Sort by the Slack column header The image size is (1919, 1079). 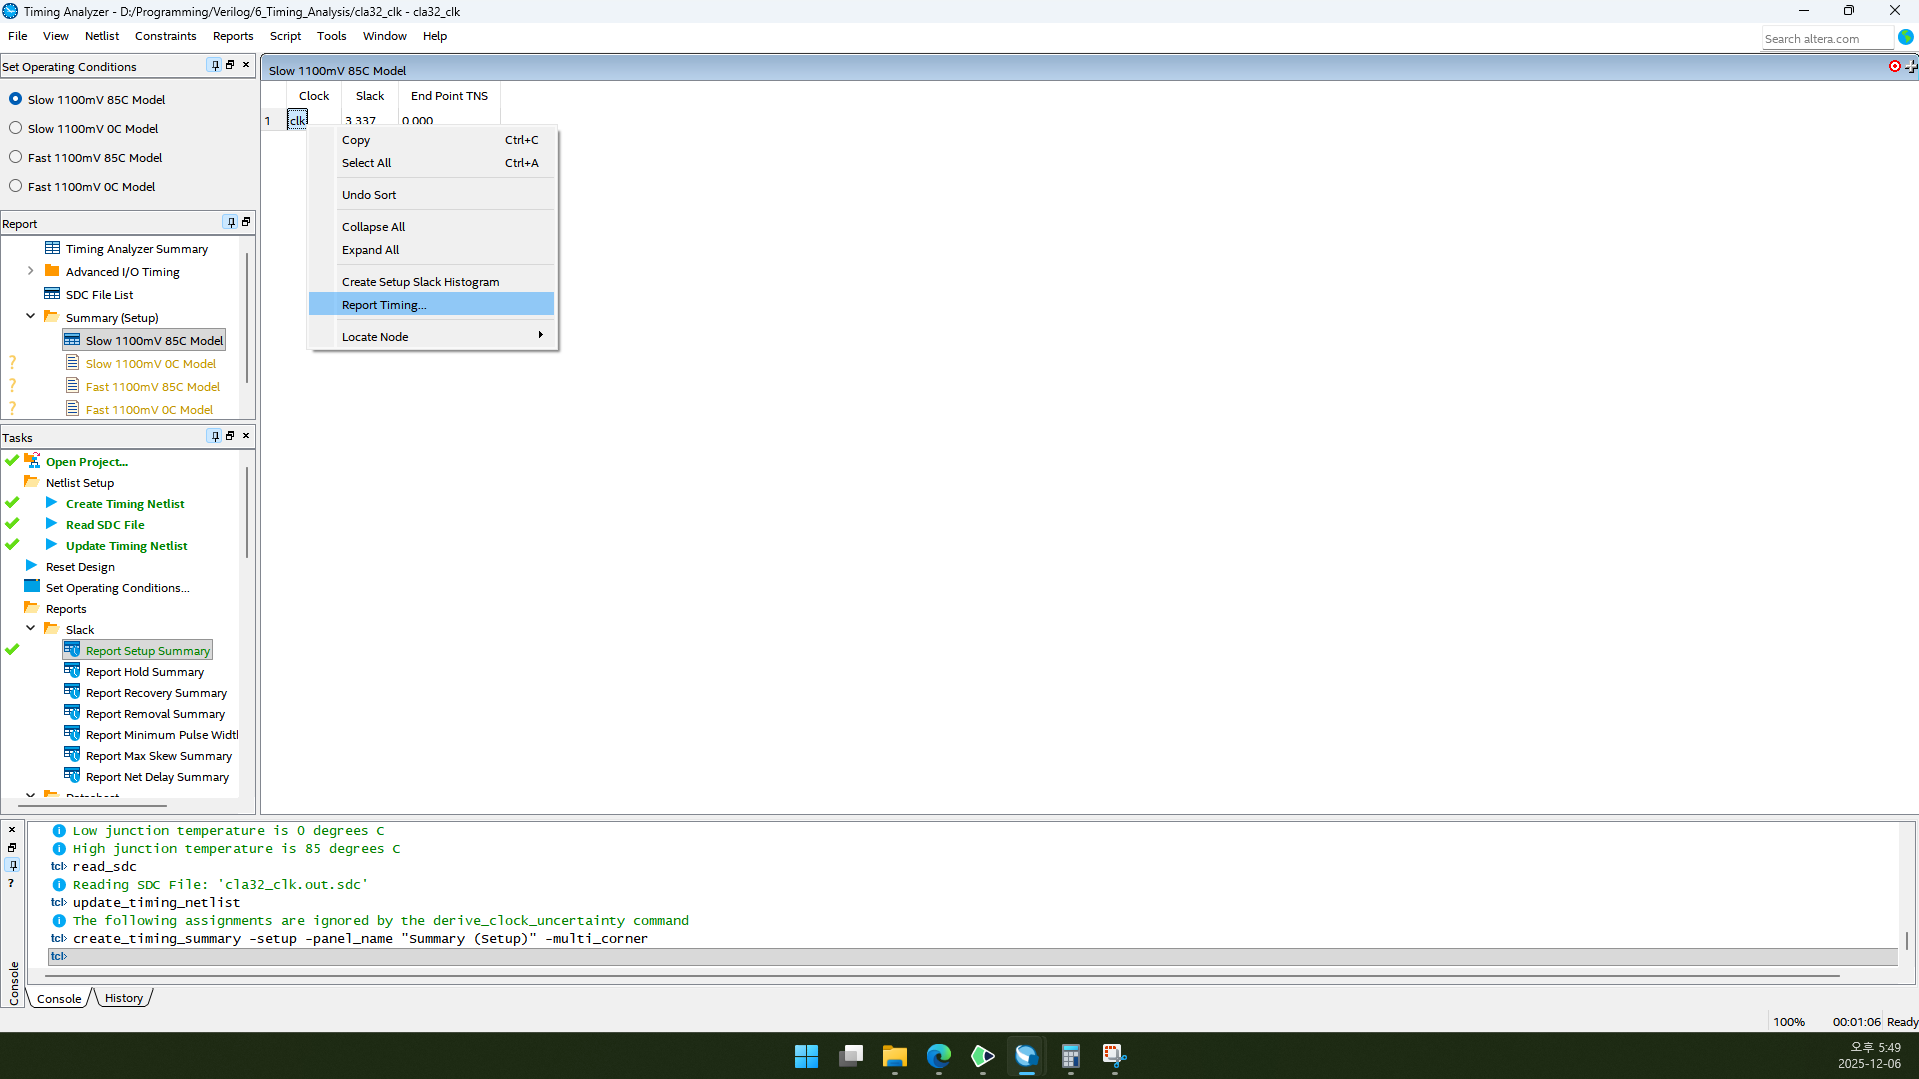click(x=369, y=96)
